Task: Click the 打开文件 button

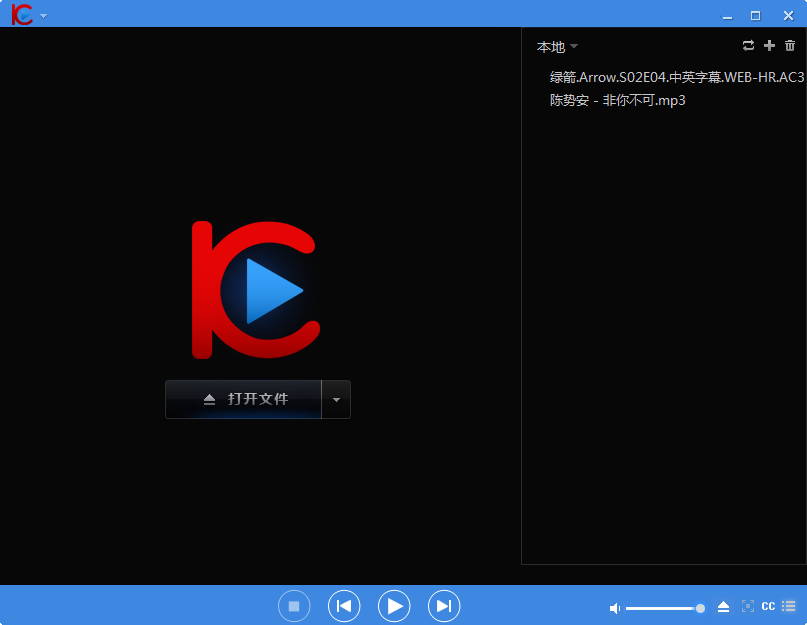Action: click(x=243, y=399)
